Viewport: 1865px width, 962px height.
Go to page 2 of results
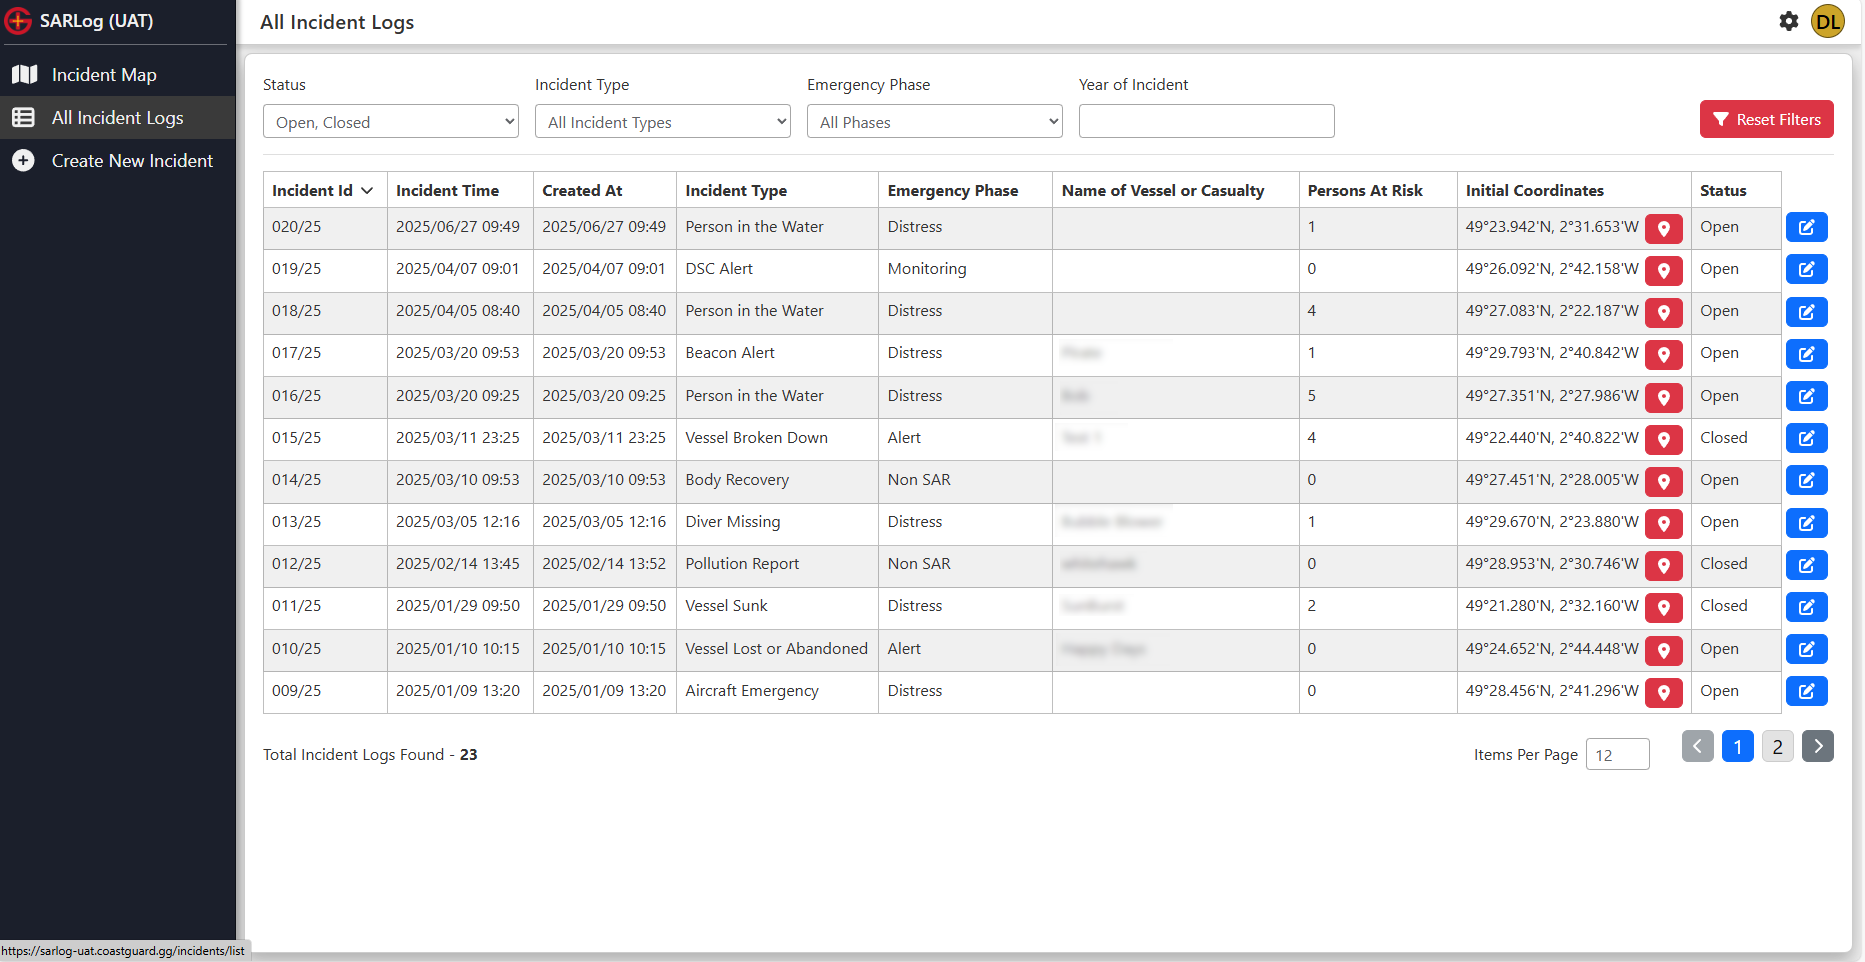pos(1777,747)
